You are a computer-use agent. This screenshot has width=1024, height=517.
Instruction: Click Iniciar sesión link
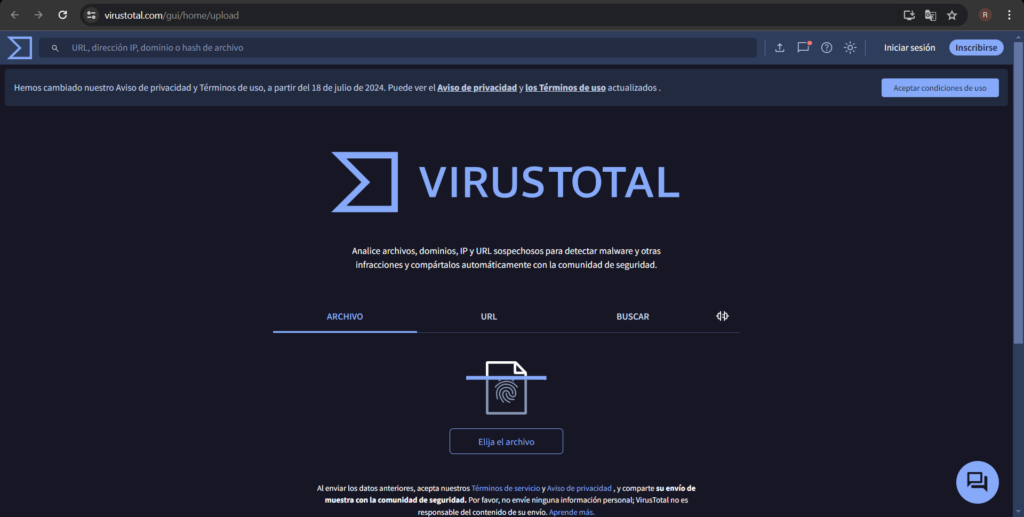909,48
